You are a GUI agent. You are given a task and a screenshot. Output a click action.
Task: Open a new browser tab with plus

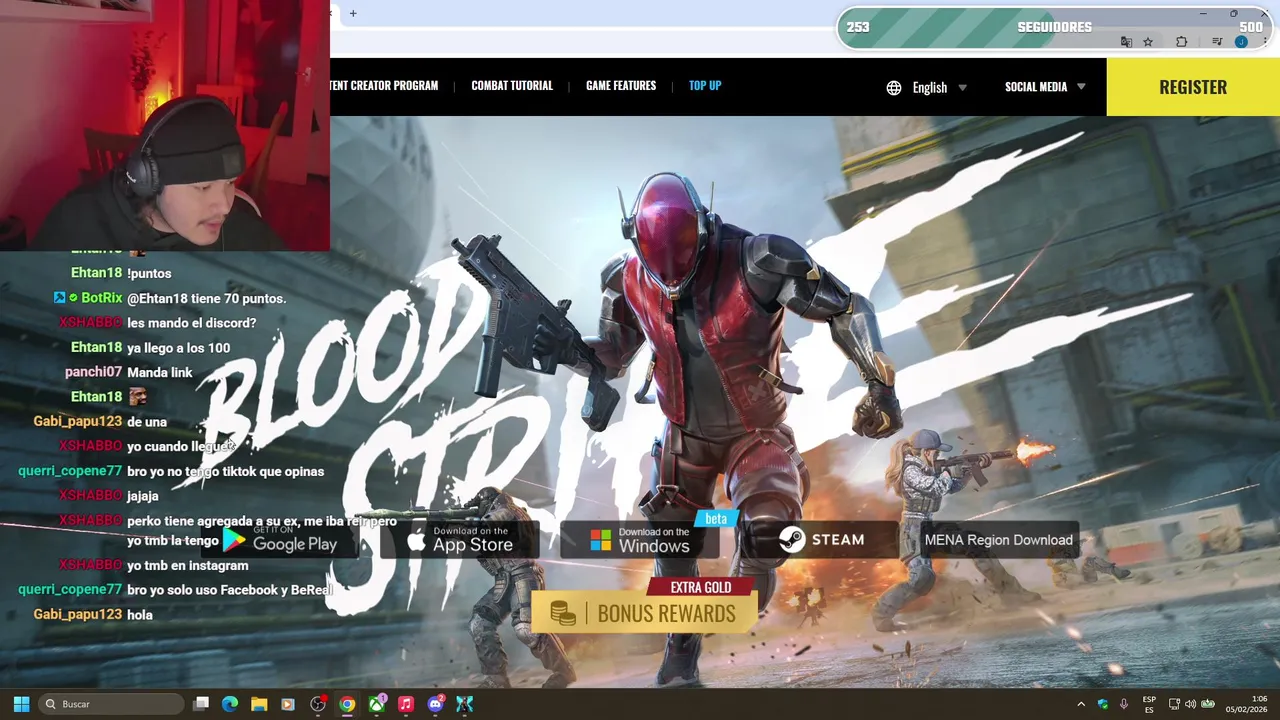[x=353, y=13]
